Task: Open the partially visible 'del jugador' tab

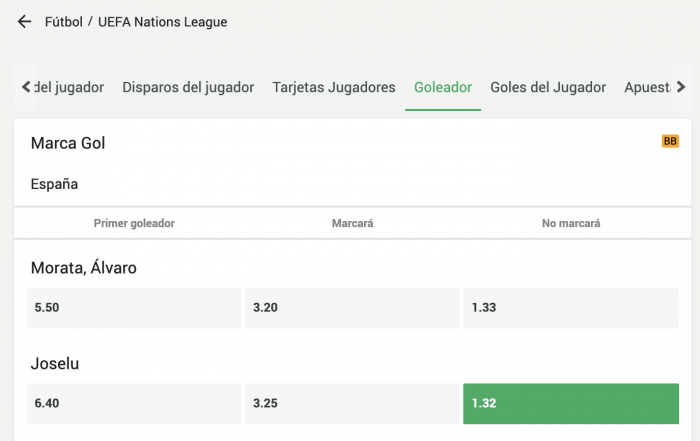Action: pos(70,87)
